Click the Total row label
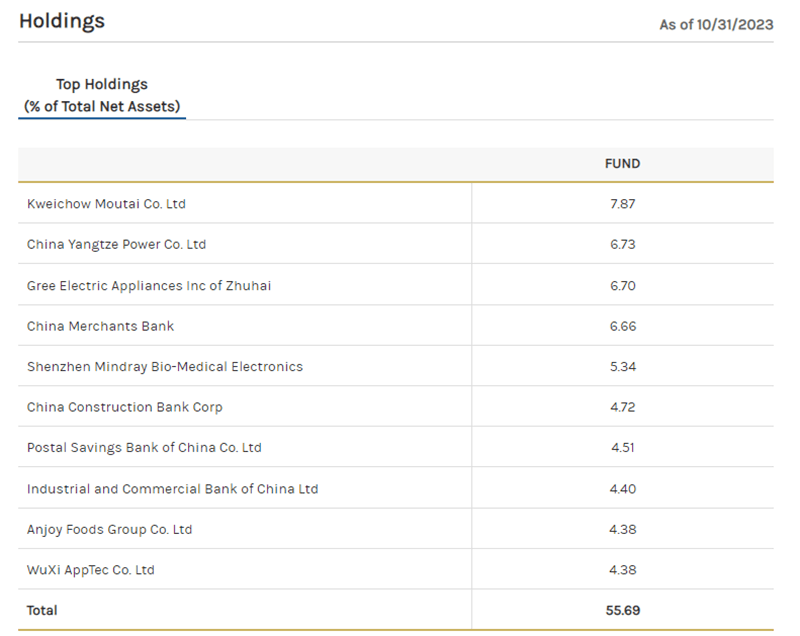This screenshot has height=636, width=800. point(42,610)
